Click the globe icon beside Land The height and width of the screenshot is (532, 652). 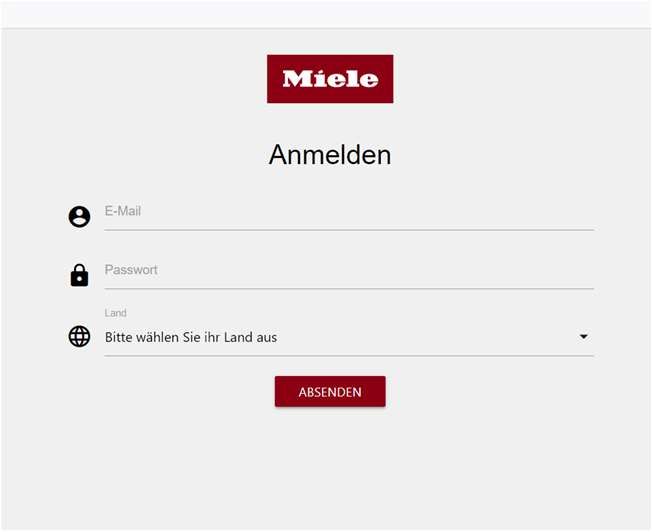[79, 337]
